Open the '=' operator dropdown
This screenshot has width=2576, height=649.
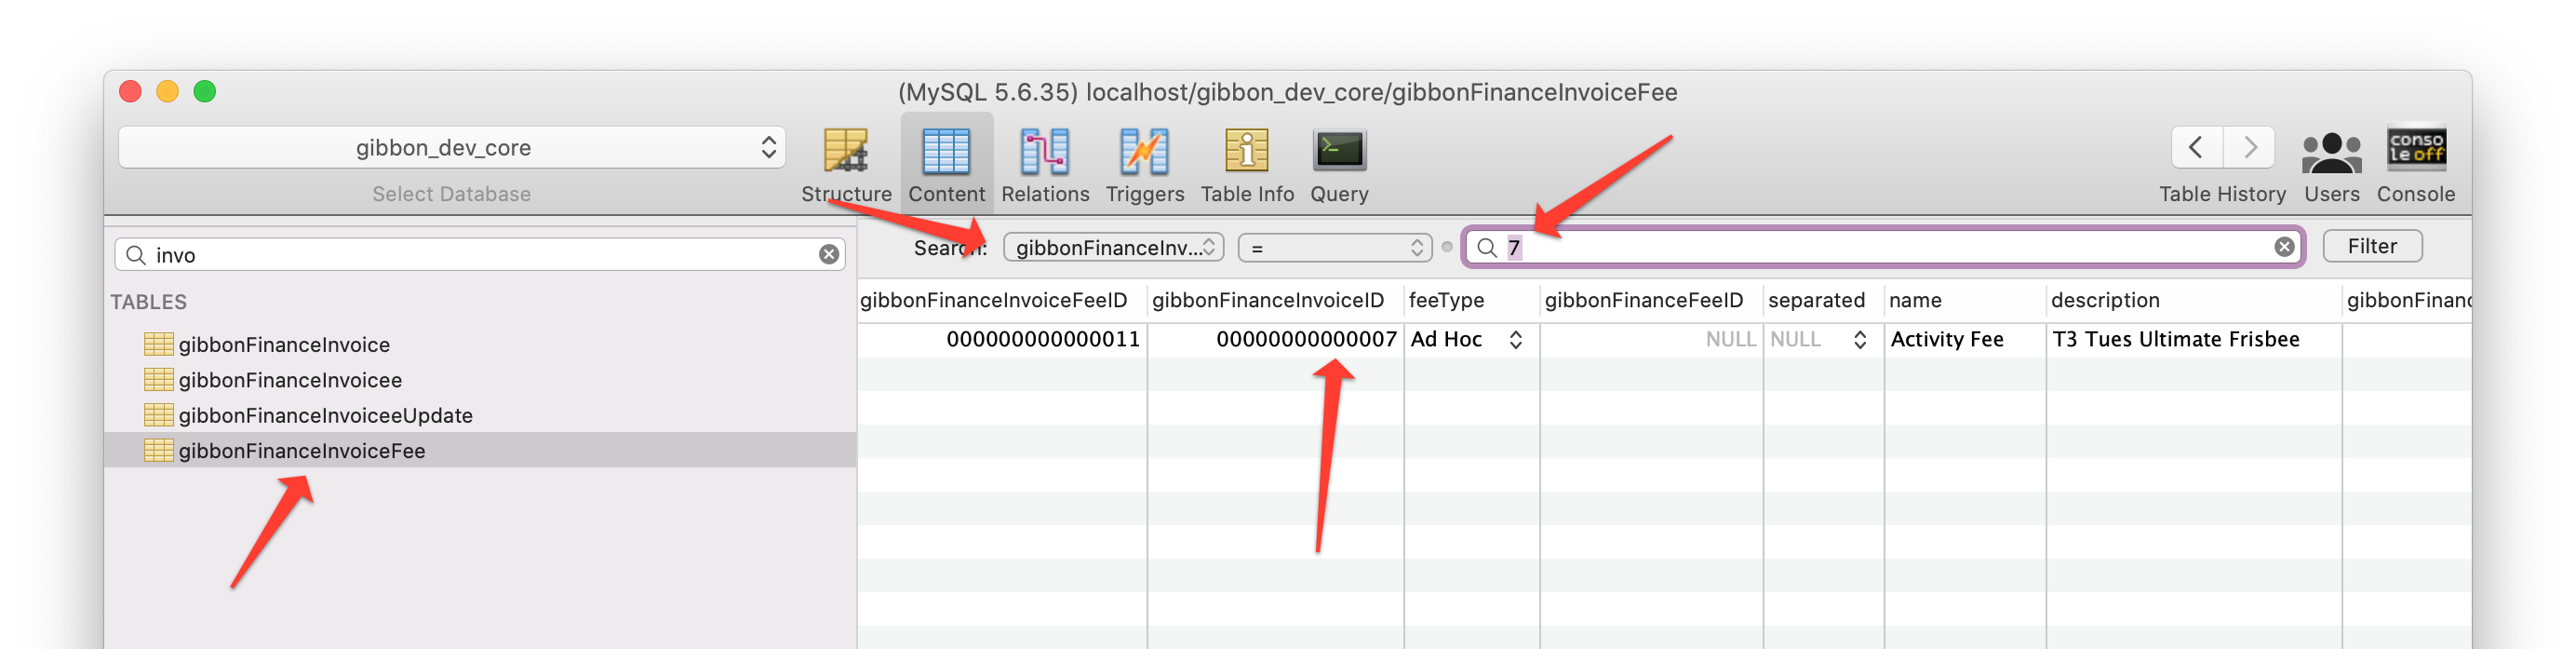tap(1334, 248)
